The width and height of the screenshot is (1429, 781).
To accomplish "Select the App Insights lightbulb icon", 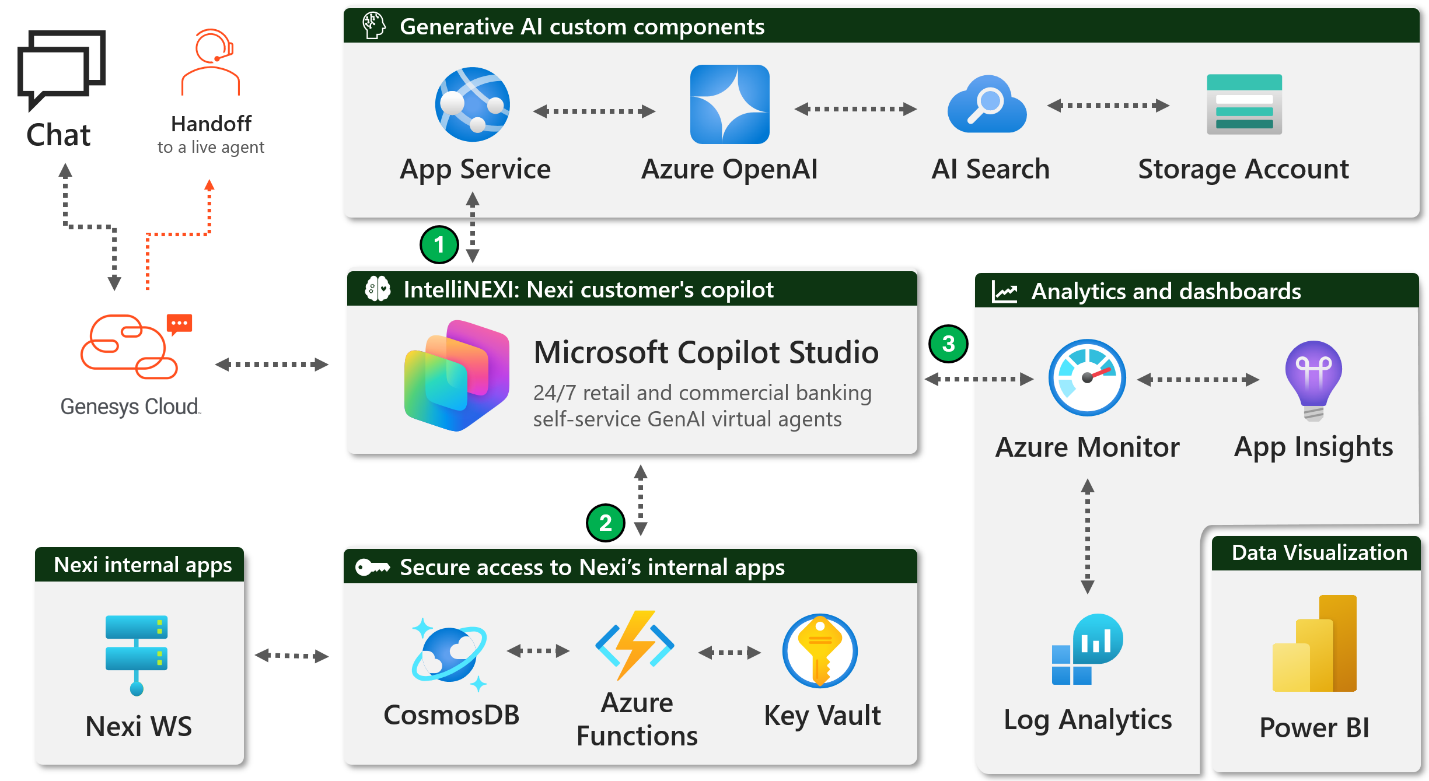I will (1313, 381).
